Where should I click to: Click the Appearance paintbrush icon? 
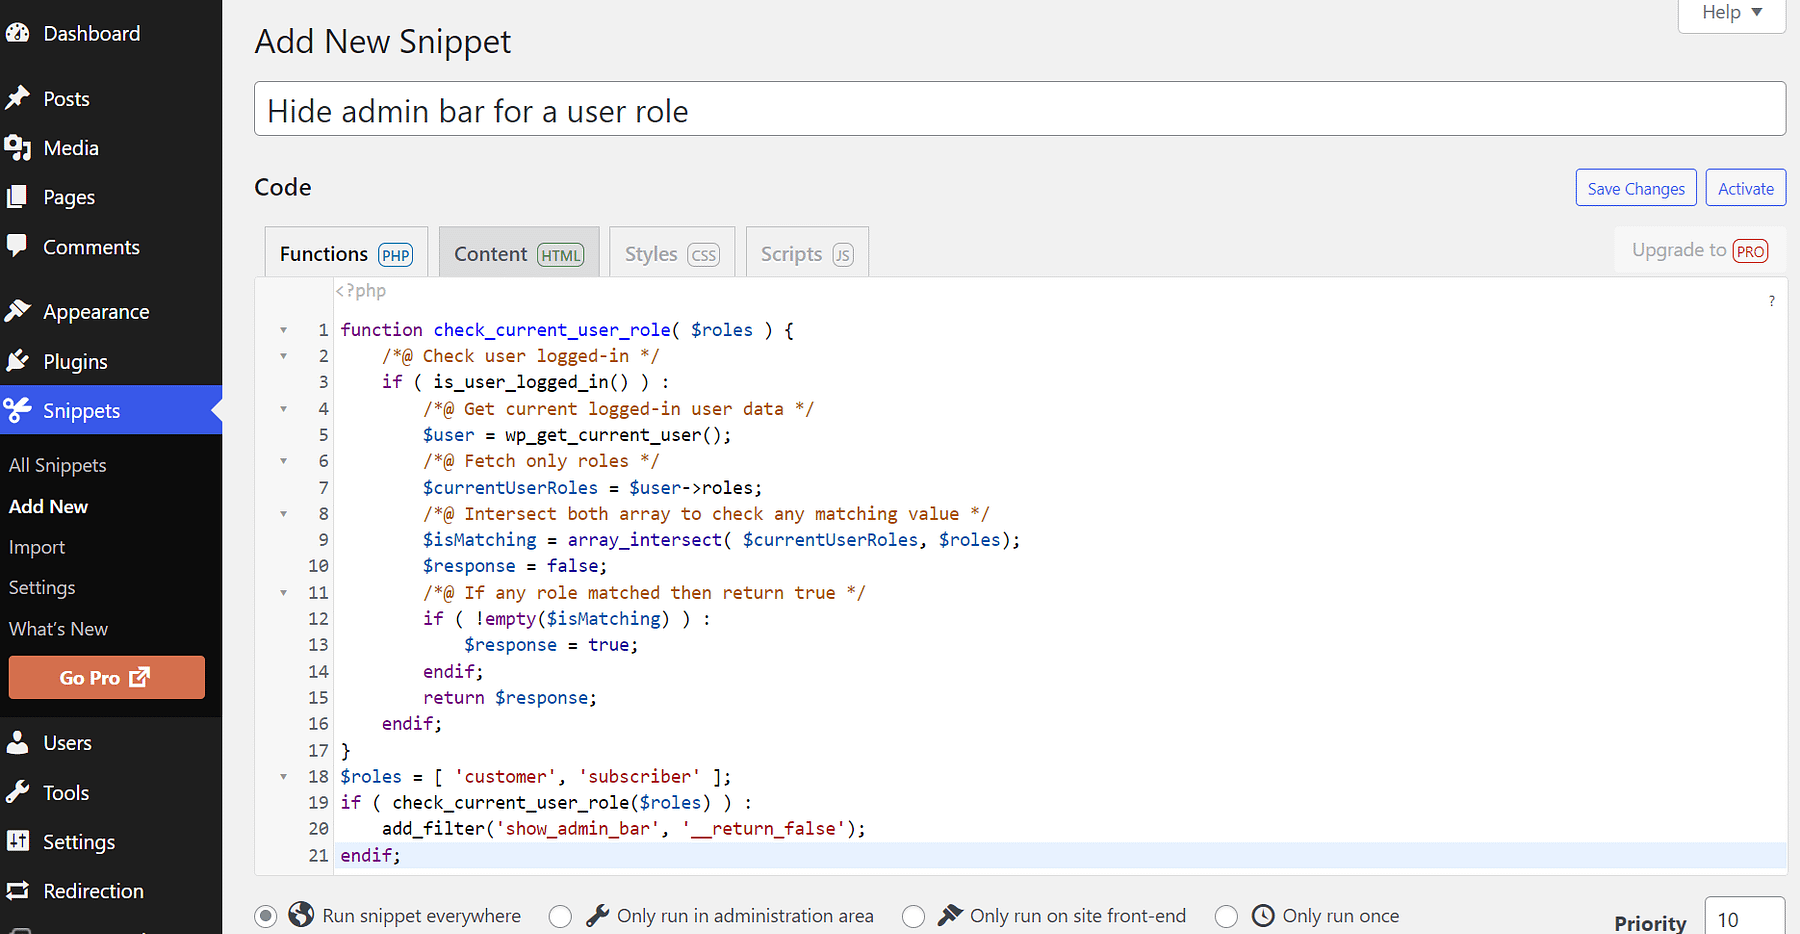(x=17, y=311)
